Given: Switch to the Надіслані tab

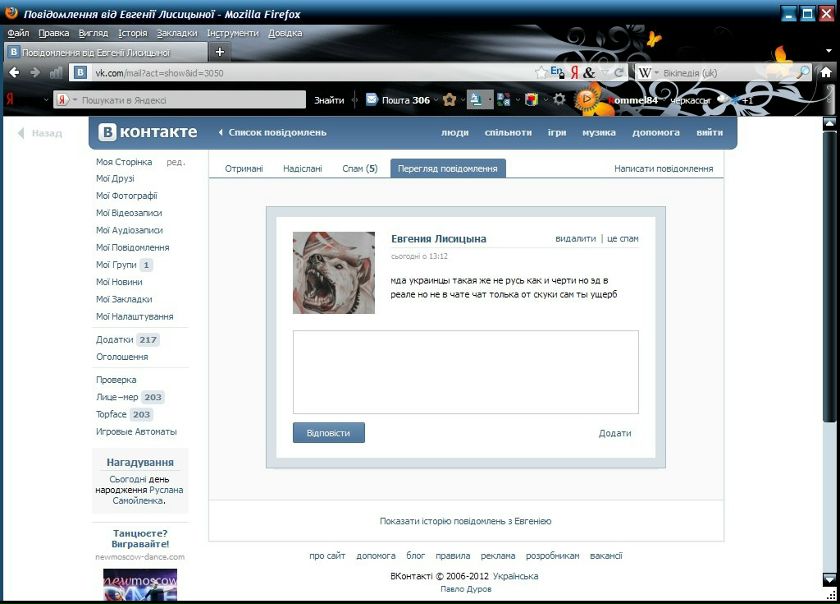Looking at the screenshot, I should point(302,169).
